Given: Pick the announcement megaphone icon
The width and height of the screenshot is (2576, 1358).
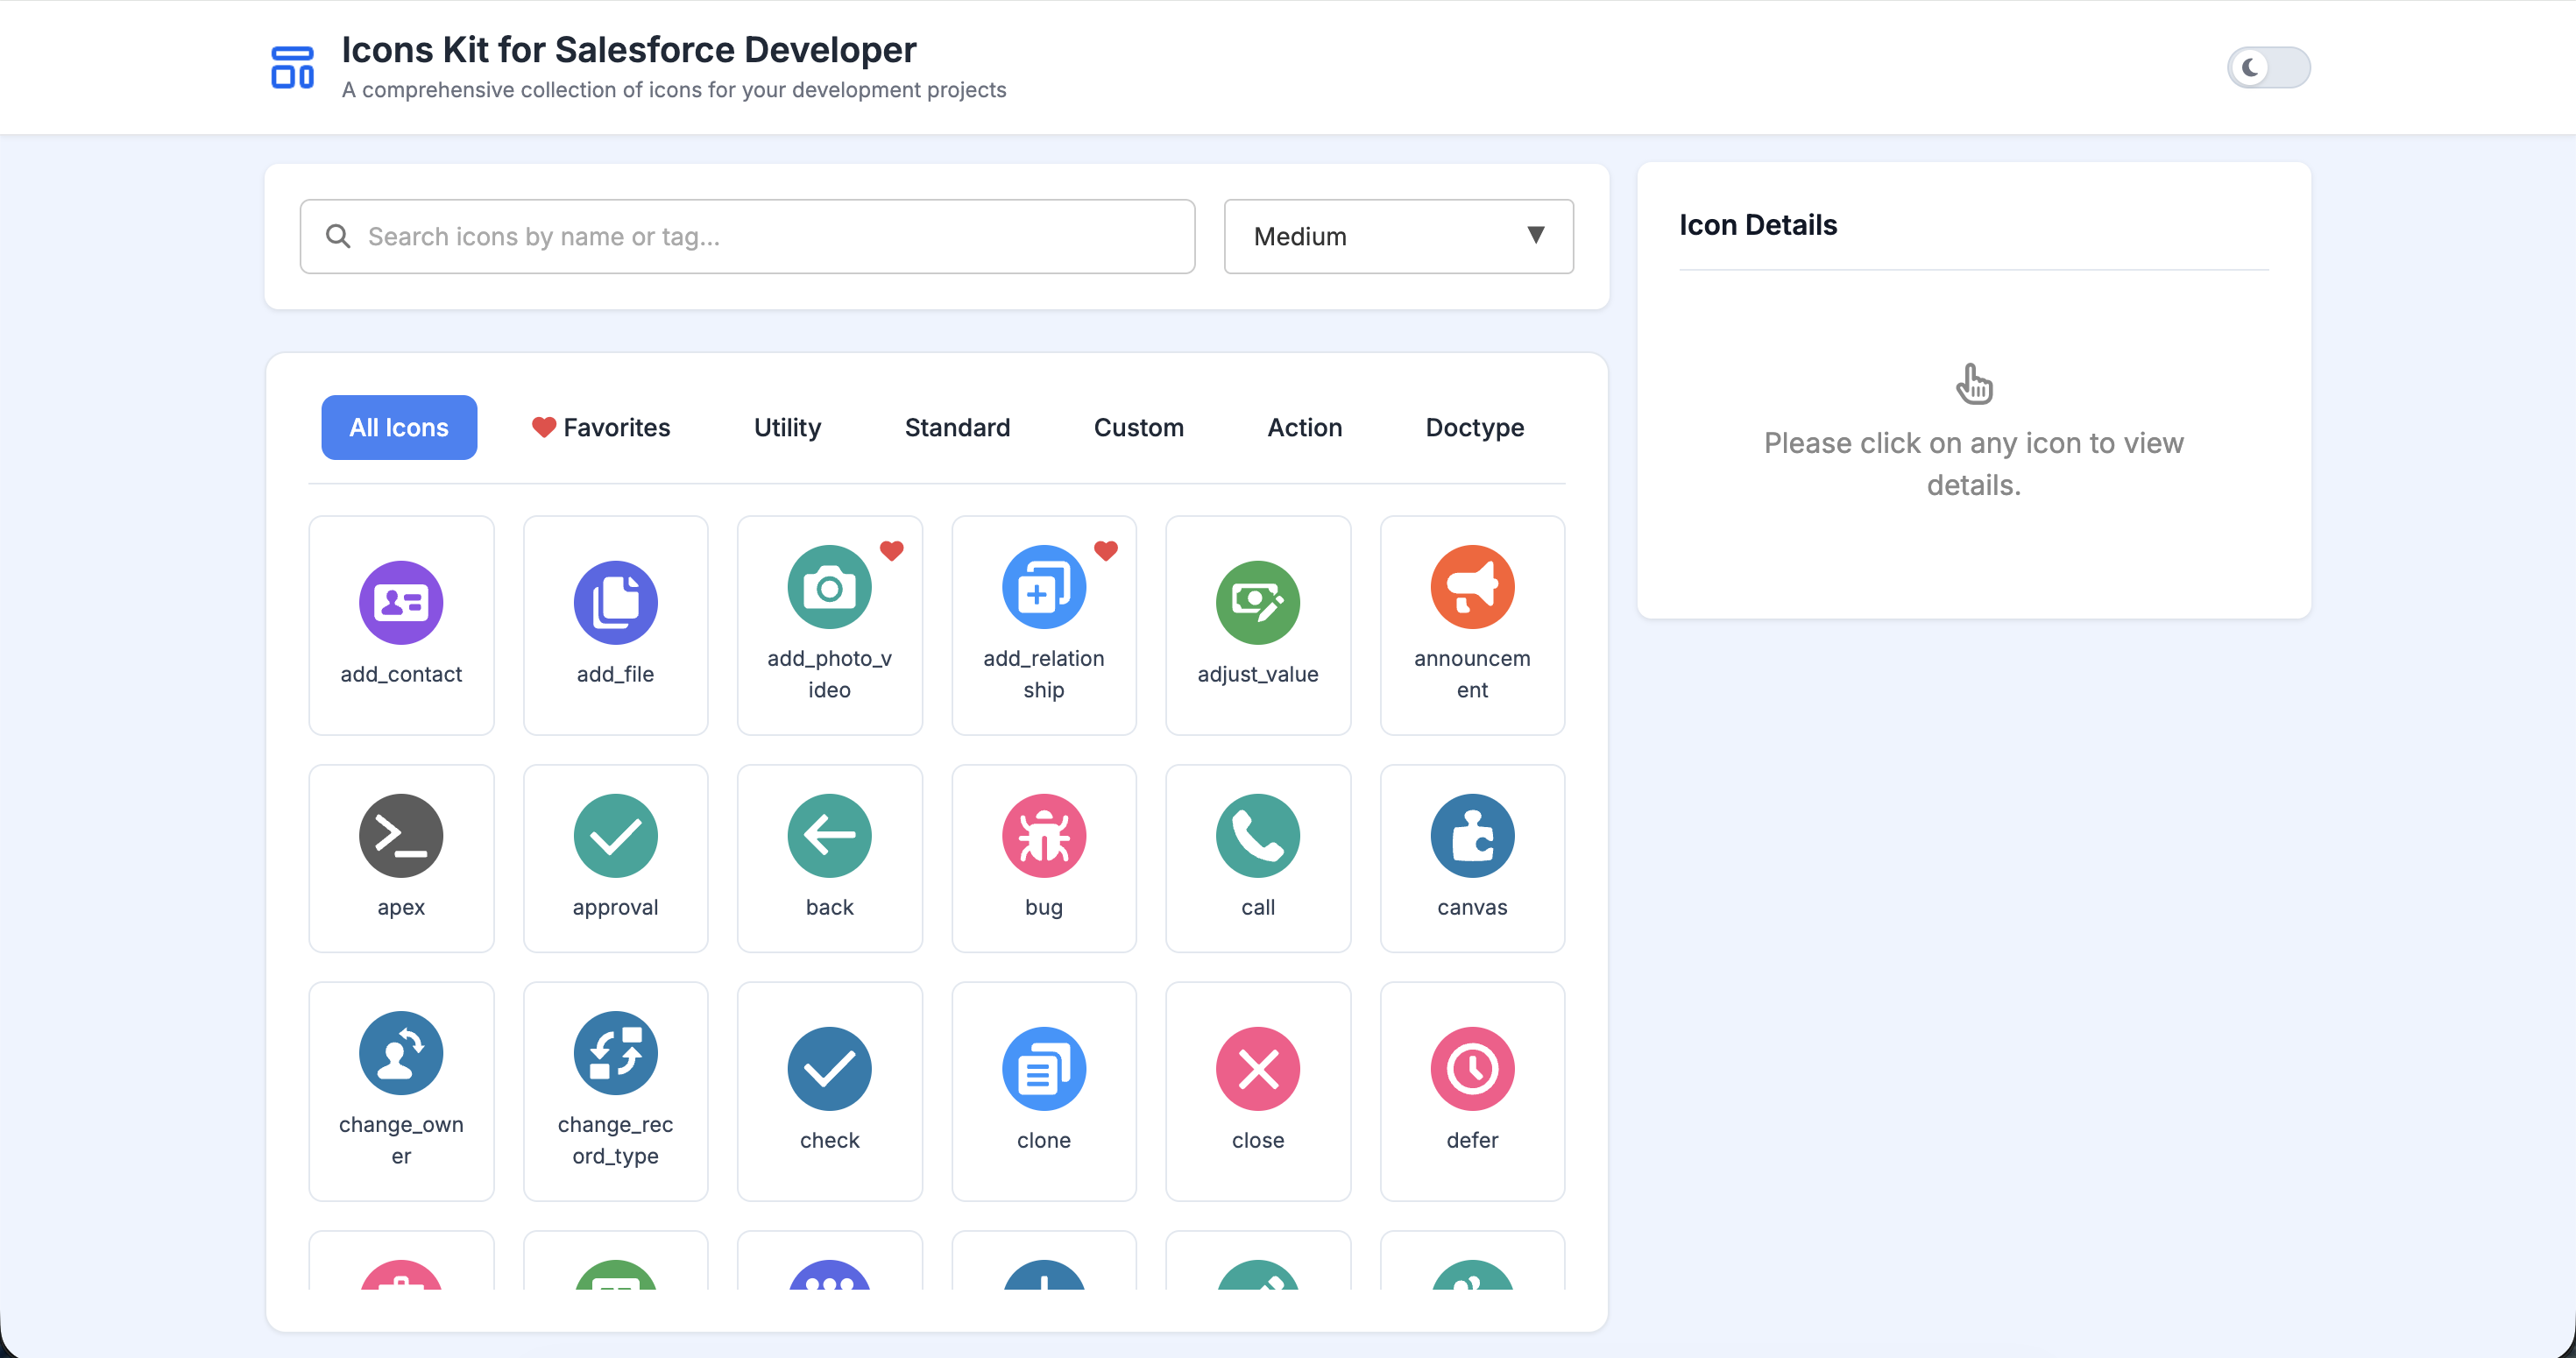Looking at the screenshot, I should click(1472, 587).
